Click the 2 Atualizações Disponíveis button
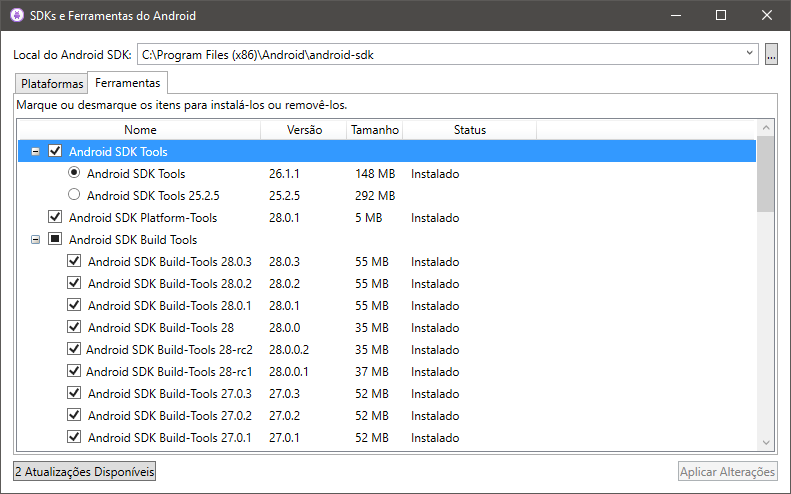This screenshot has height=494, width=791. (84, 471)
